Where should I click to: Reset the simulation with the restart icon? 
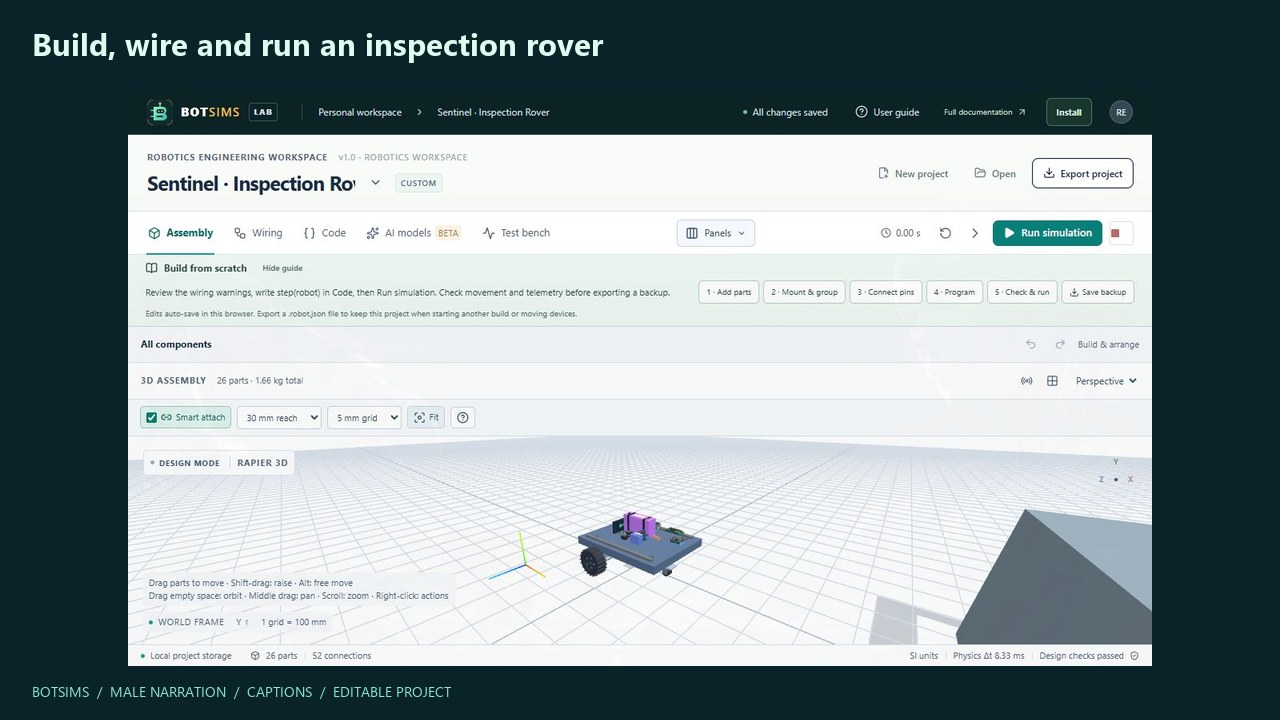(x=945, y=233)
